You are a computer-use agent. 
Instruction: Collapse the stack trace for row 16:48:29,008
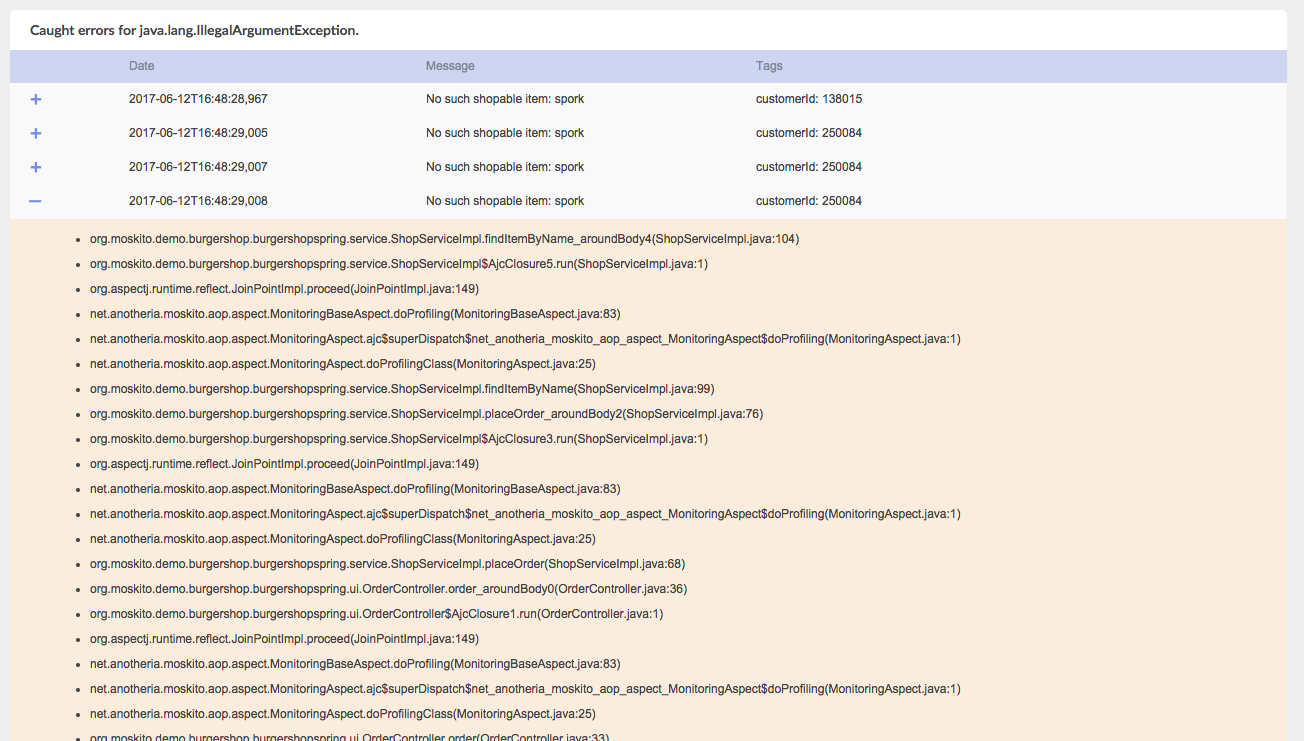[36, 201]
